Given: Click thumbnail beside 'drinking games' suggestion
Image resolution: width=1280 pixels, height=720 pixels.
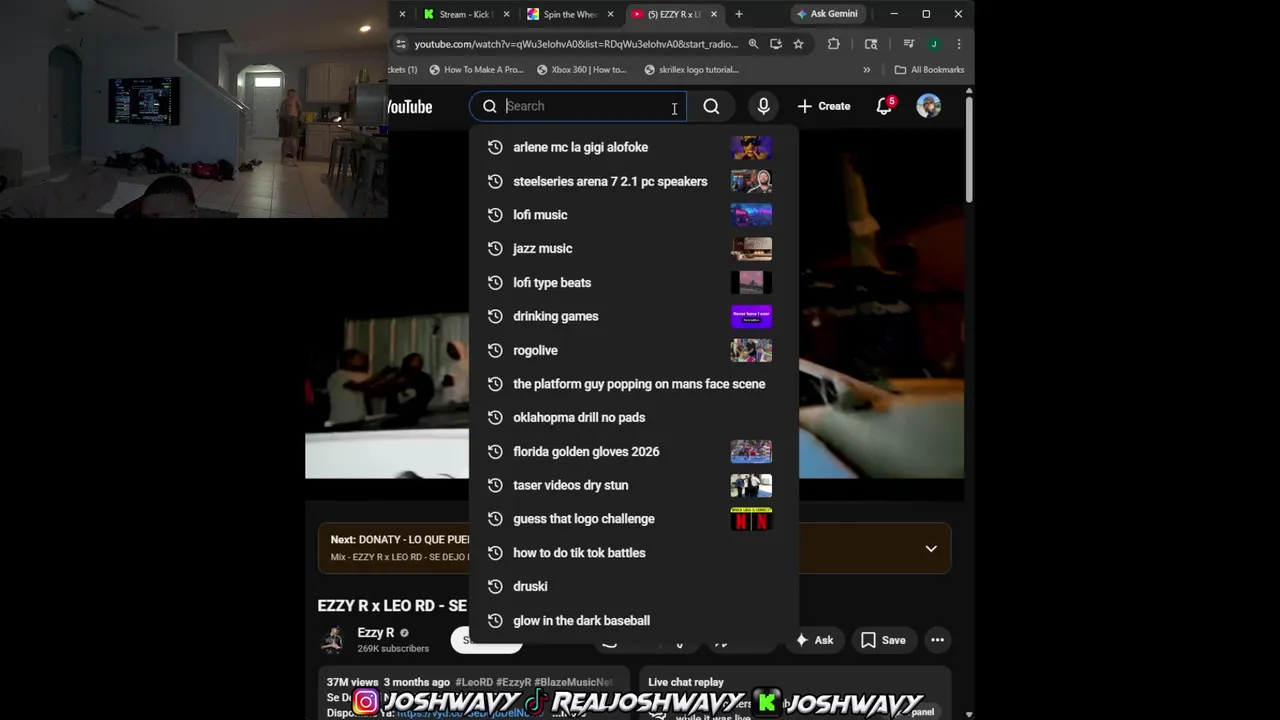Looking at the screenshot, I should coord(751,316).
